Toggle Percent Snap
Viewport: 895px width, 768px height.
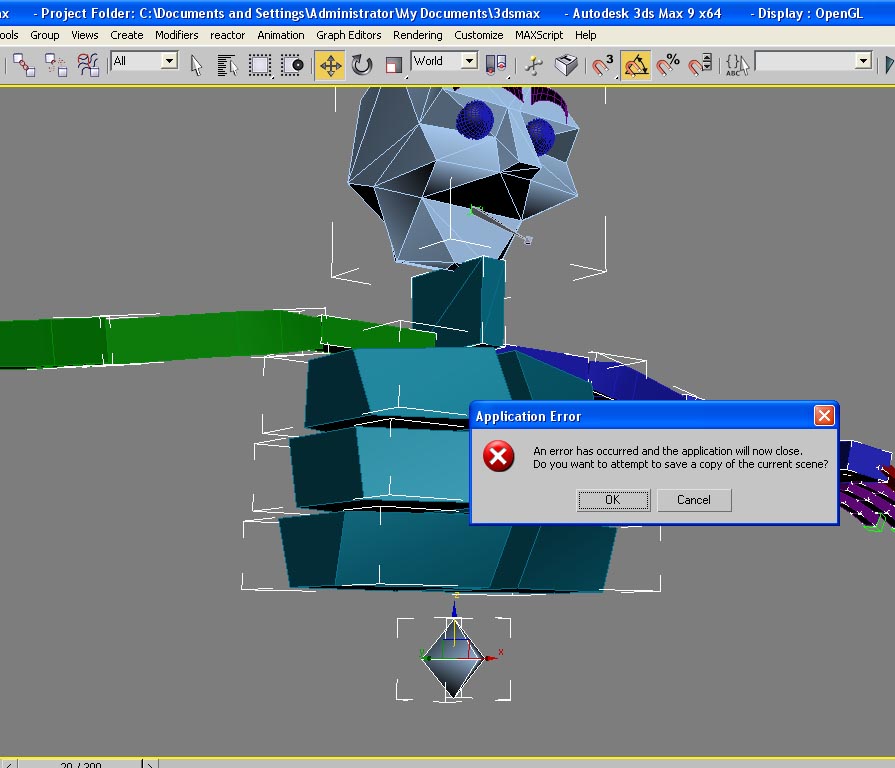668,65
